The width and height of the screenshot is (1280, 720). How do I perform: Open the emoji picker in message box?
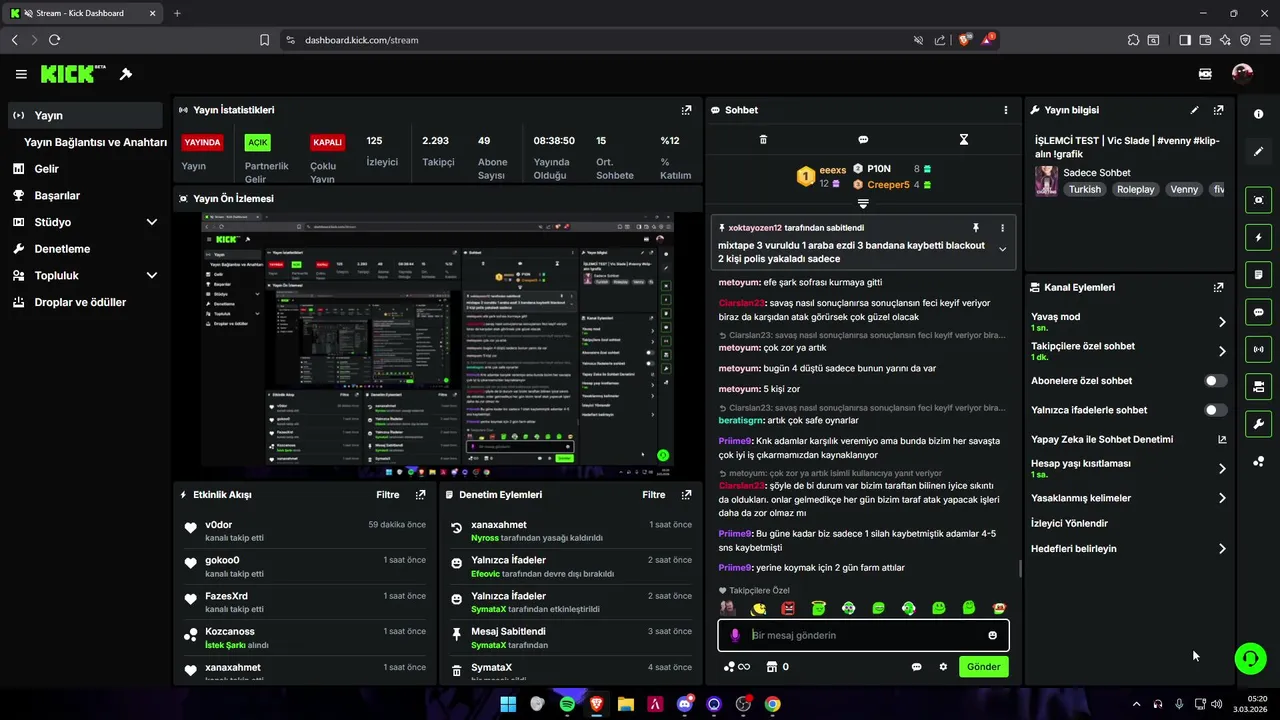(x=992, y=635)
